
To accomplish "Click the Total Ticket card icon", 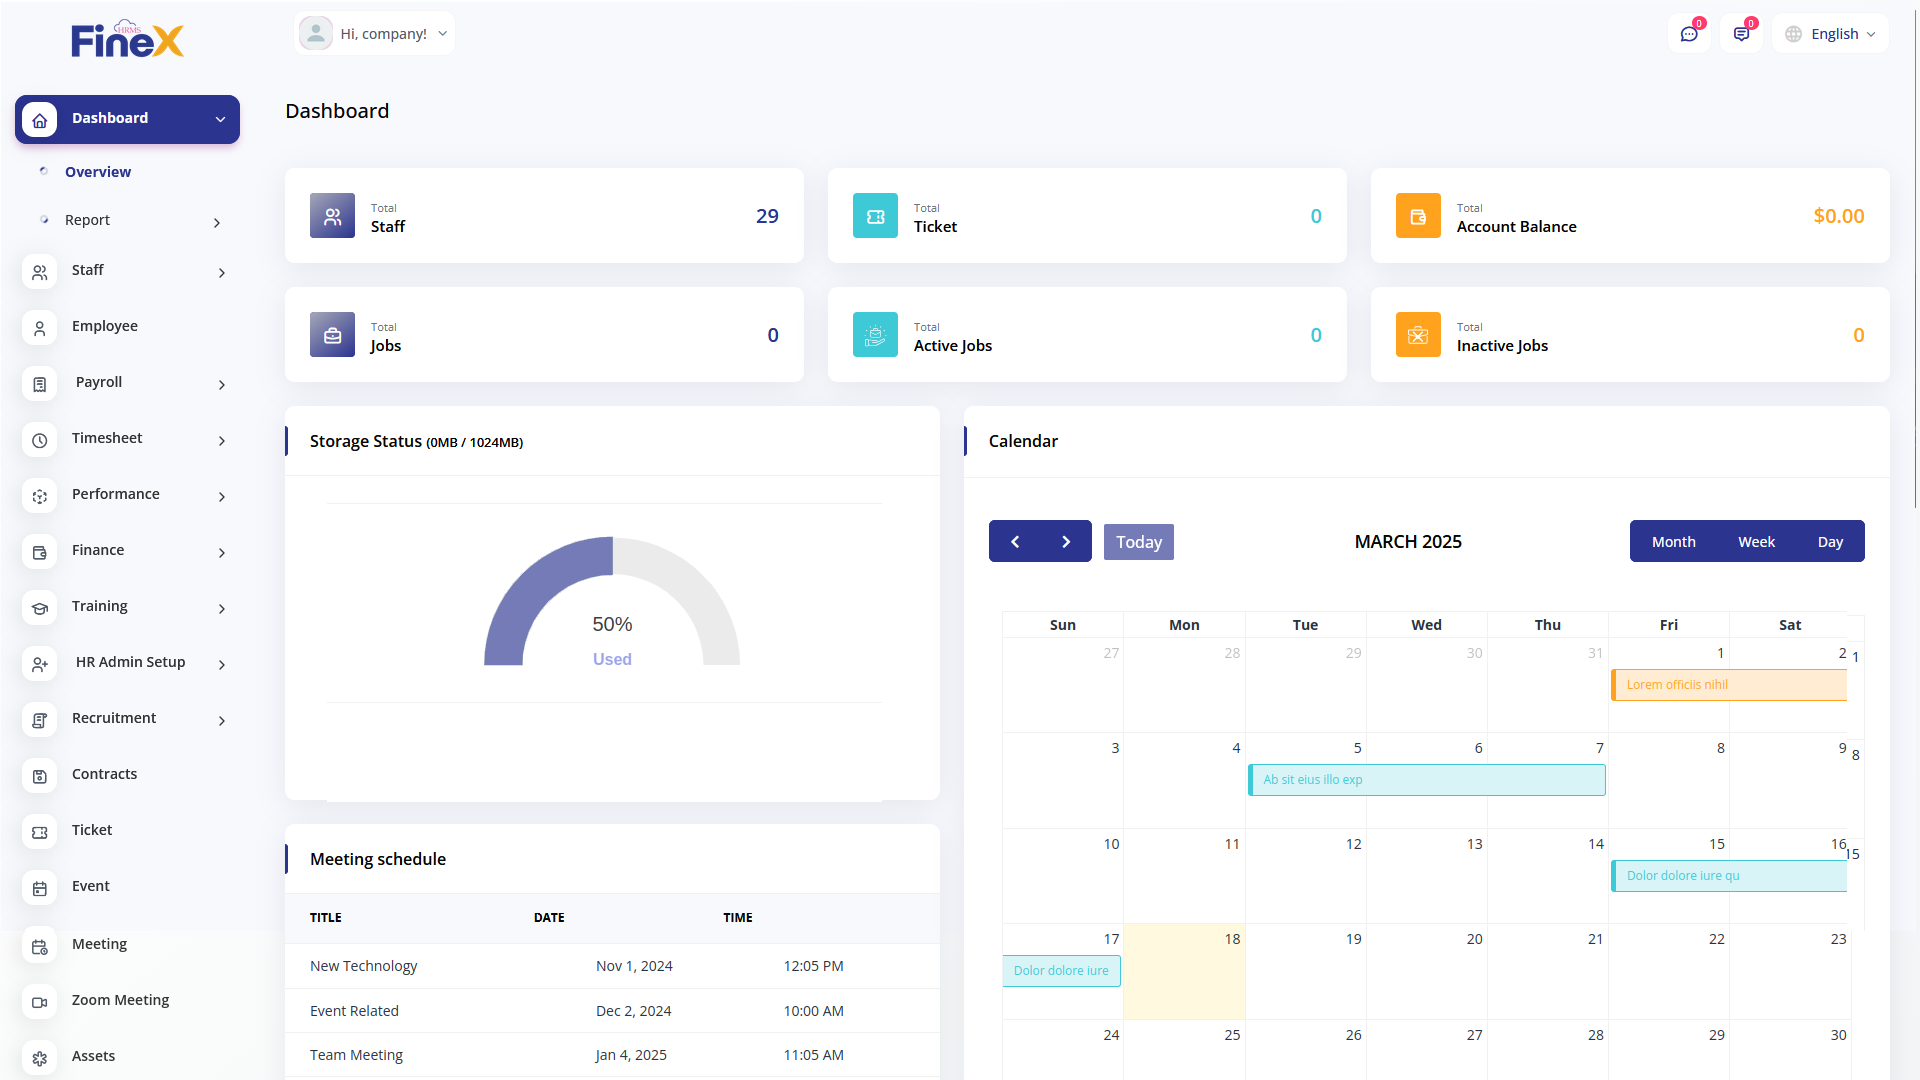I will pos(875,216).
